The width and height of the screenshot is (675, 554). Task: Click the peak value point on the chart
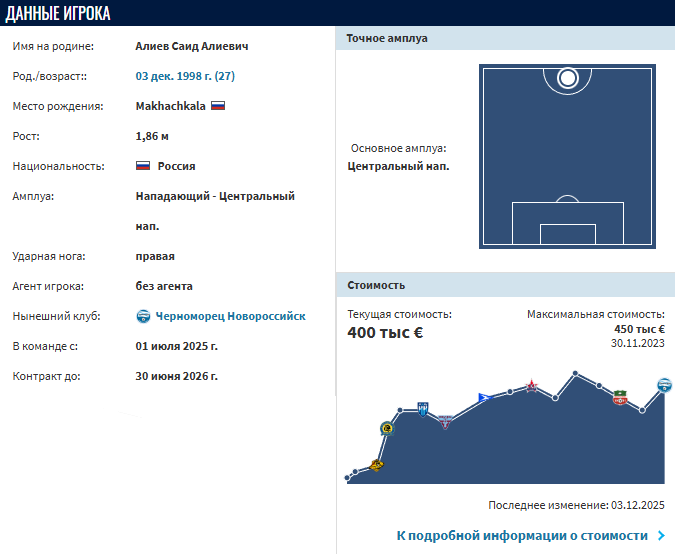coord(575,374)
